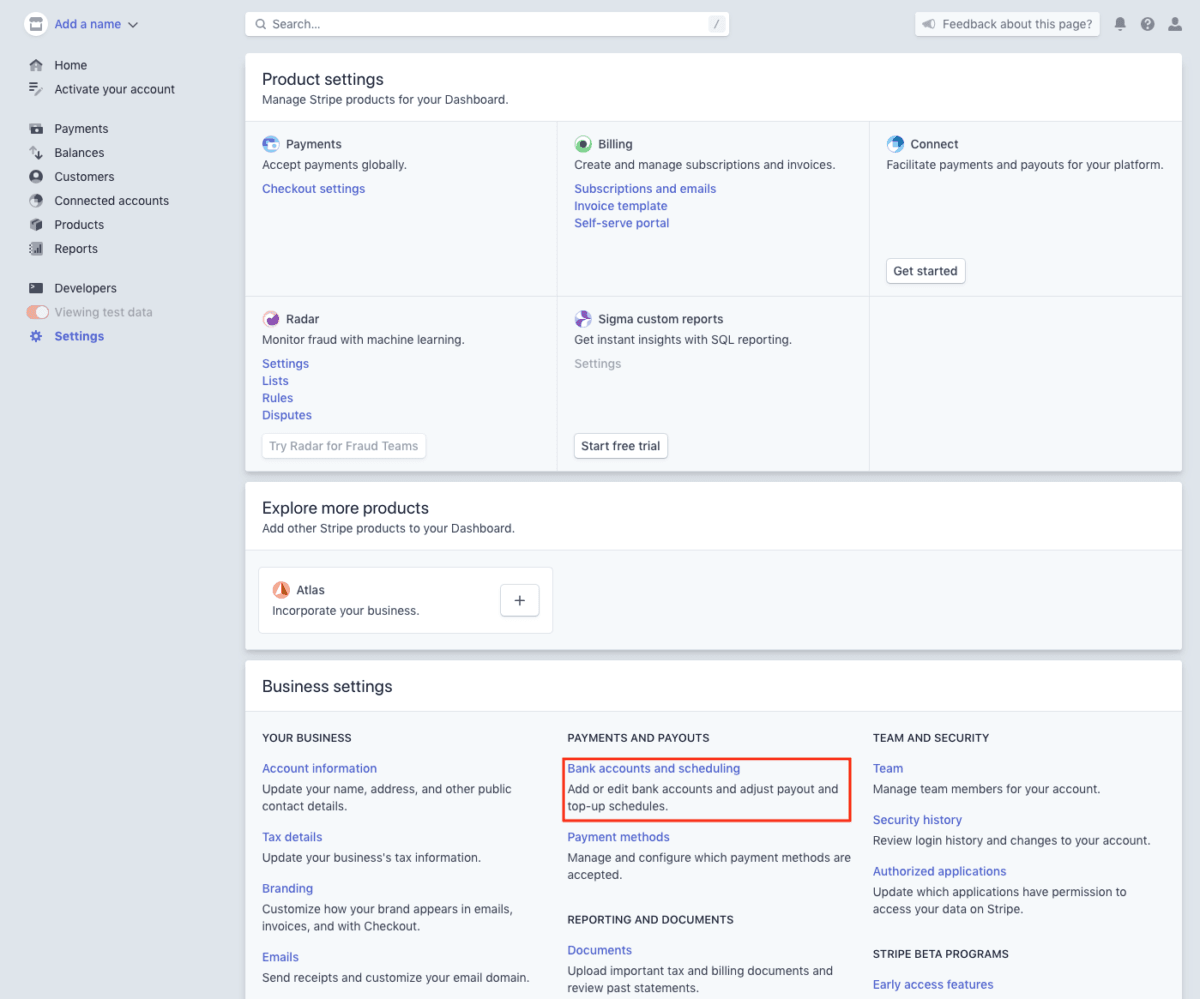
Task: Click Try Radar for Fraud Teams button
Action: coord(344,446)
